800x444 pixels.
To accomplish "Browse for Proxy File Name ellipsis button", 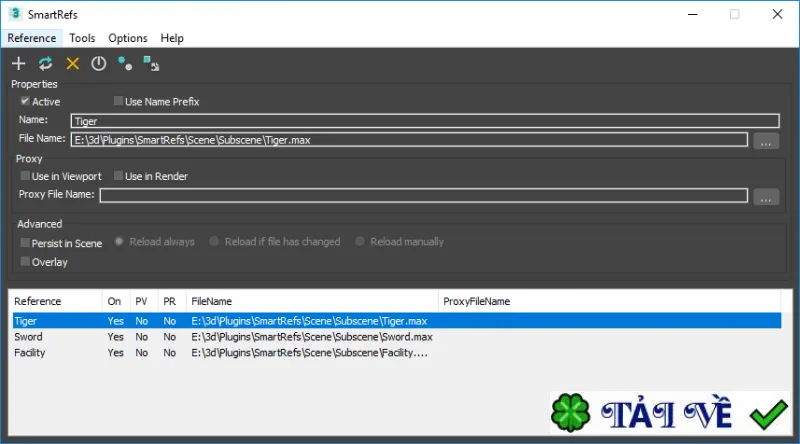I will [766, 197].
